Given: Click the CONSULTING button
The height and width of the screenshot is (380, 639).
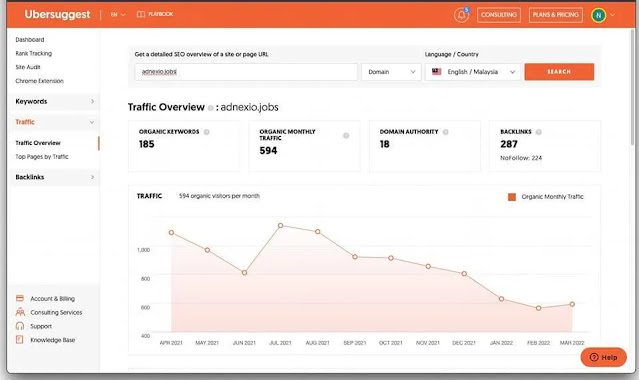Looking at the screenshot, I should [x=499, y=15].
